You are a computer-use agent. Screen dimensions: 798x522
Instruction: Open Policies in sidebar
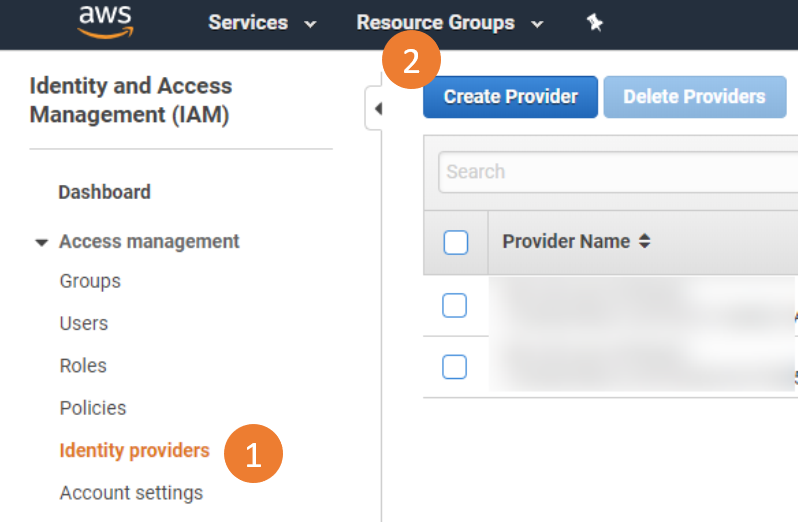point(93,408)
